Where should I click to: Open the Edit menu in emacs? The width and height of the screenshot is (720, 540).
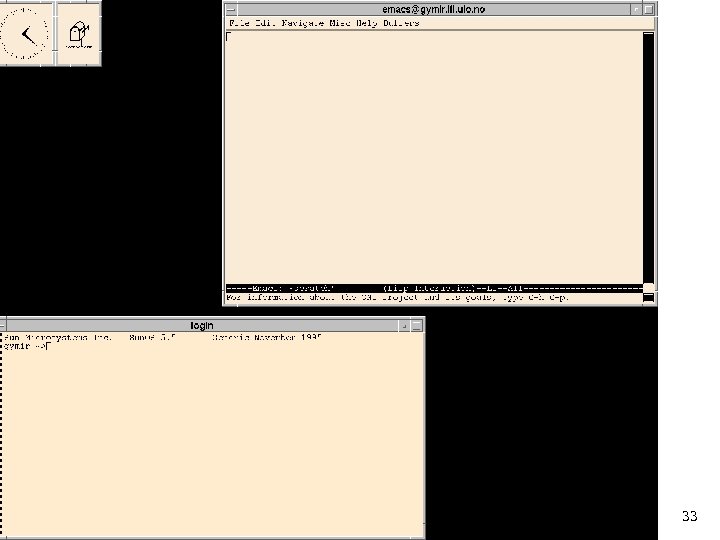click(x=265, y=23)
